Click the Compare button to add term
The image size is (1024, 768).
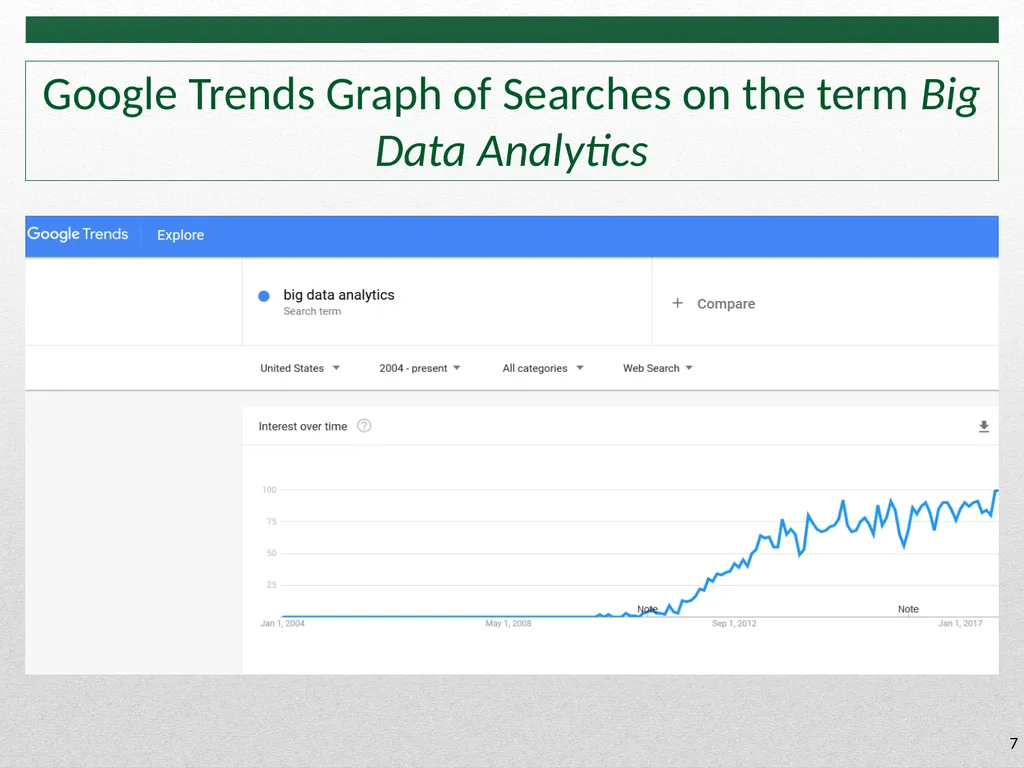click(x=713, y=304)
